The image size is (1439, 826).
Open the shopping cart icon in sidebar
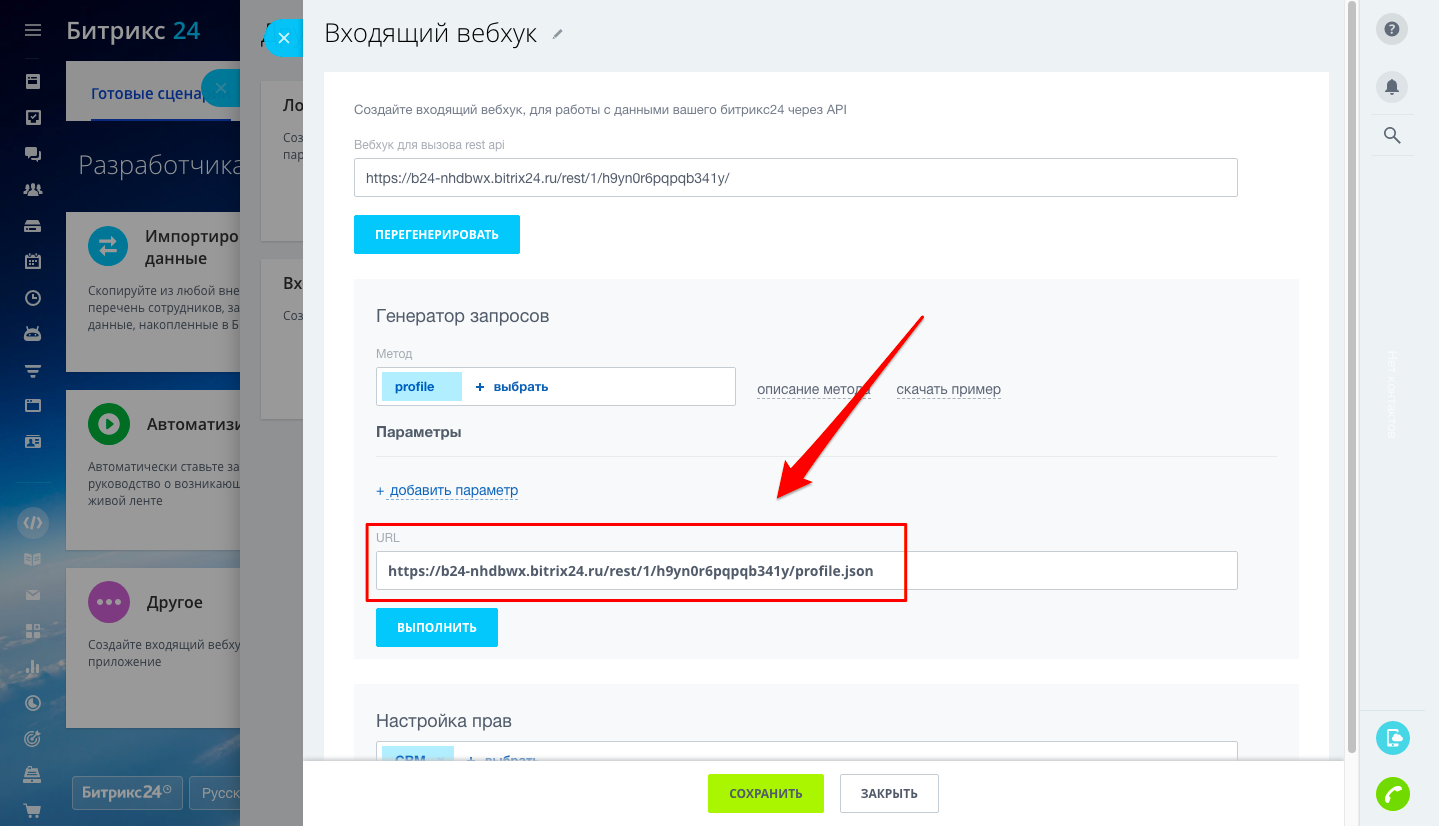pyautogui.click(x=33, y=811)
